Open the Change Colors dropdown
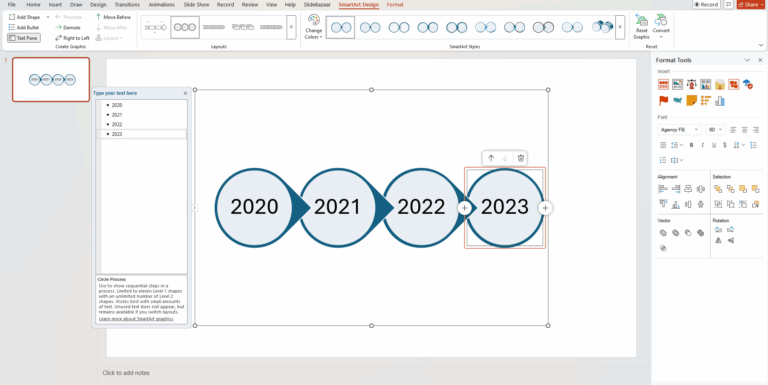 click(x=313, y=27)
